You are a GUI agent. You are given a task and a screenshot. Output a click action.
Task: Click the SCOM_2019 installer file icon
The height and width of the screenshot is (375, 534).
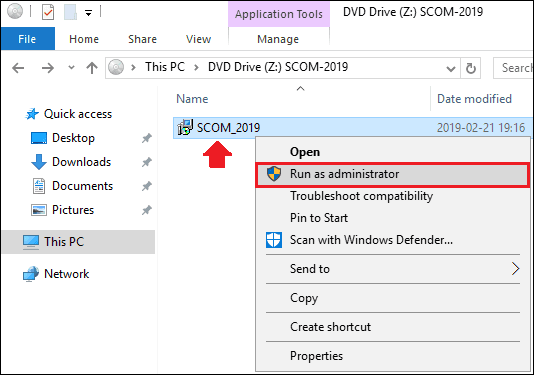coord(185,128)
